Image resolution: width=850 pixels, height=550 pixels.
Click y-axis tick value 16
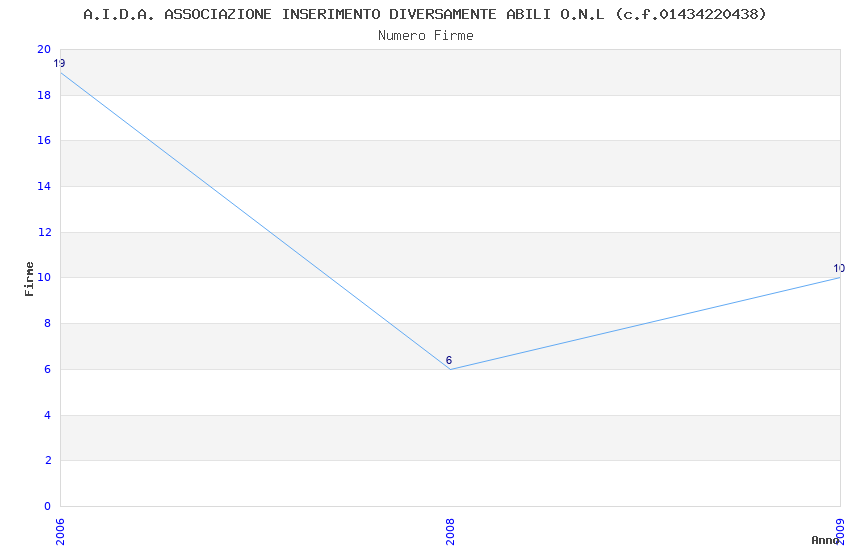[44, 140]
